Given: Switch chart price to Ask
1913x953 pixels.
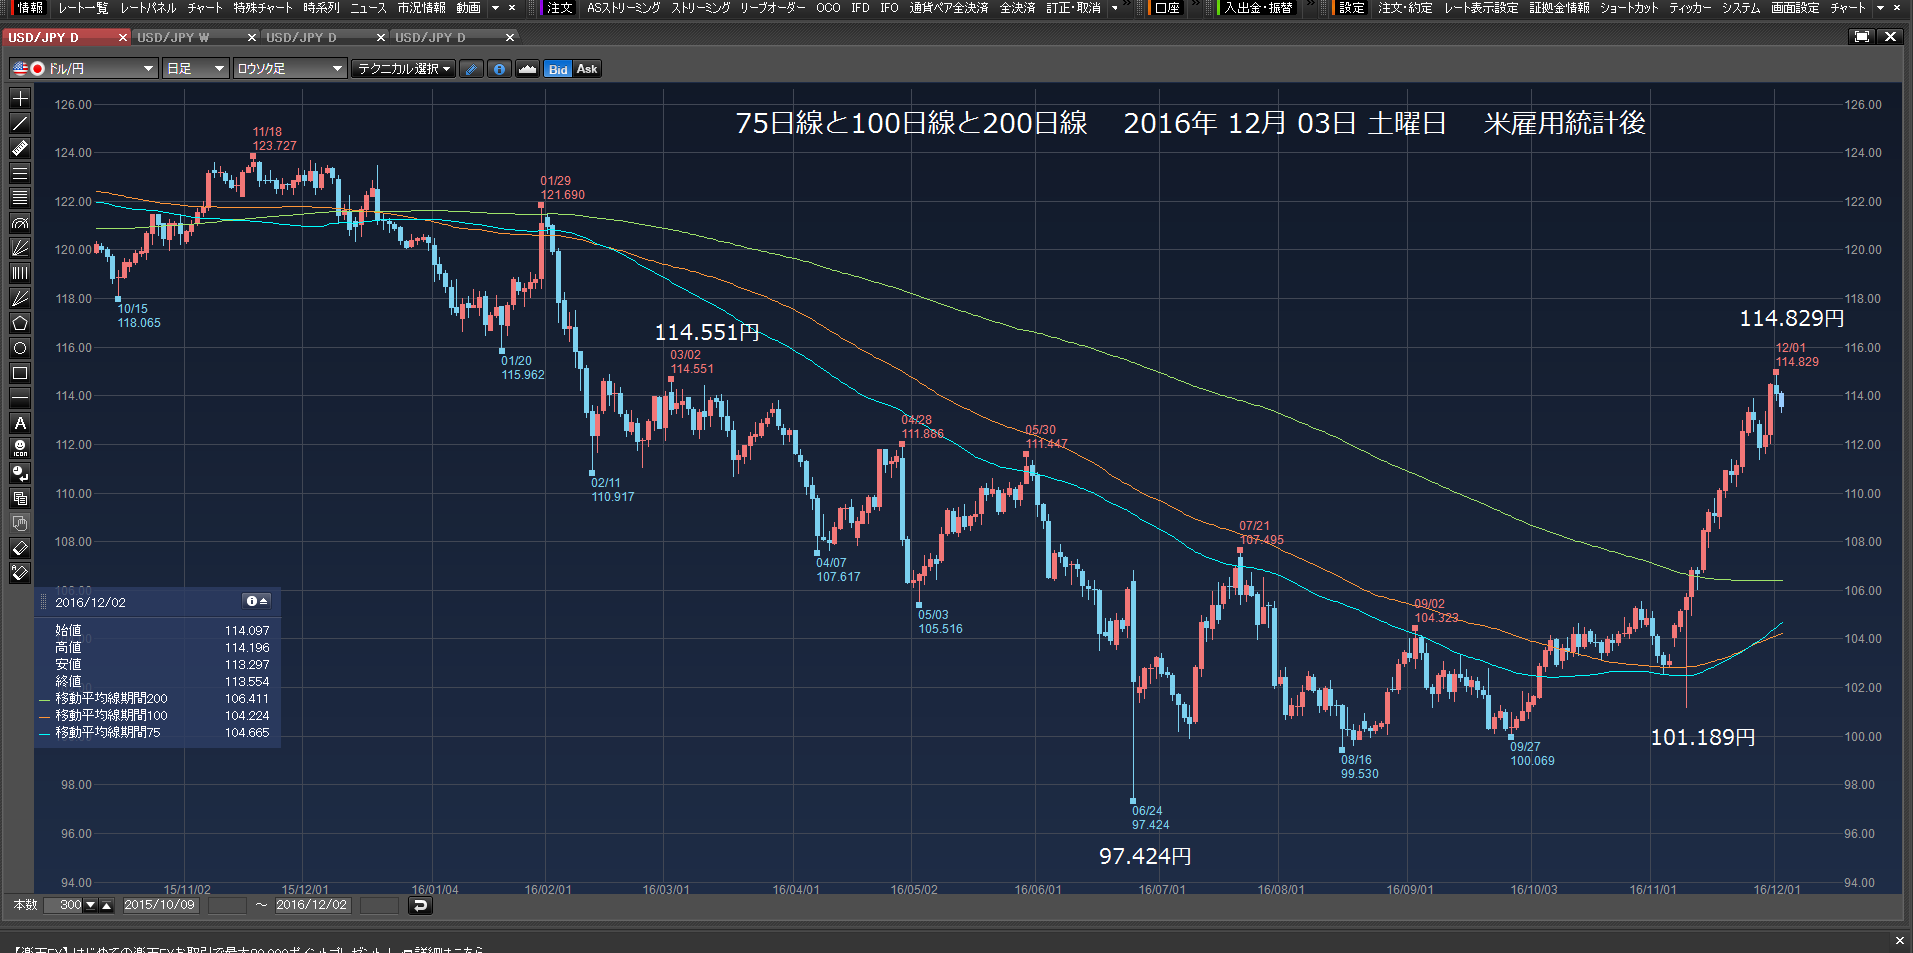Looking at the screenshot, I should point(587,69).
